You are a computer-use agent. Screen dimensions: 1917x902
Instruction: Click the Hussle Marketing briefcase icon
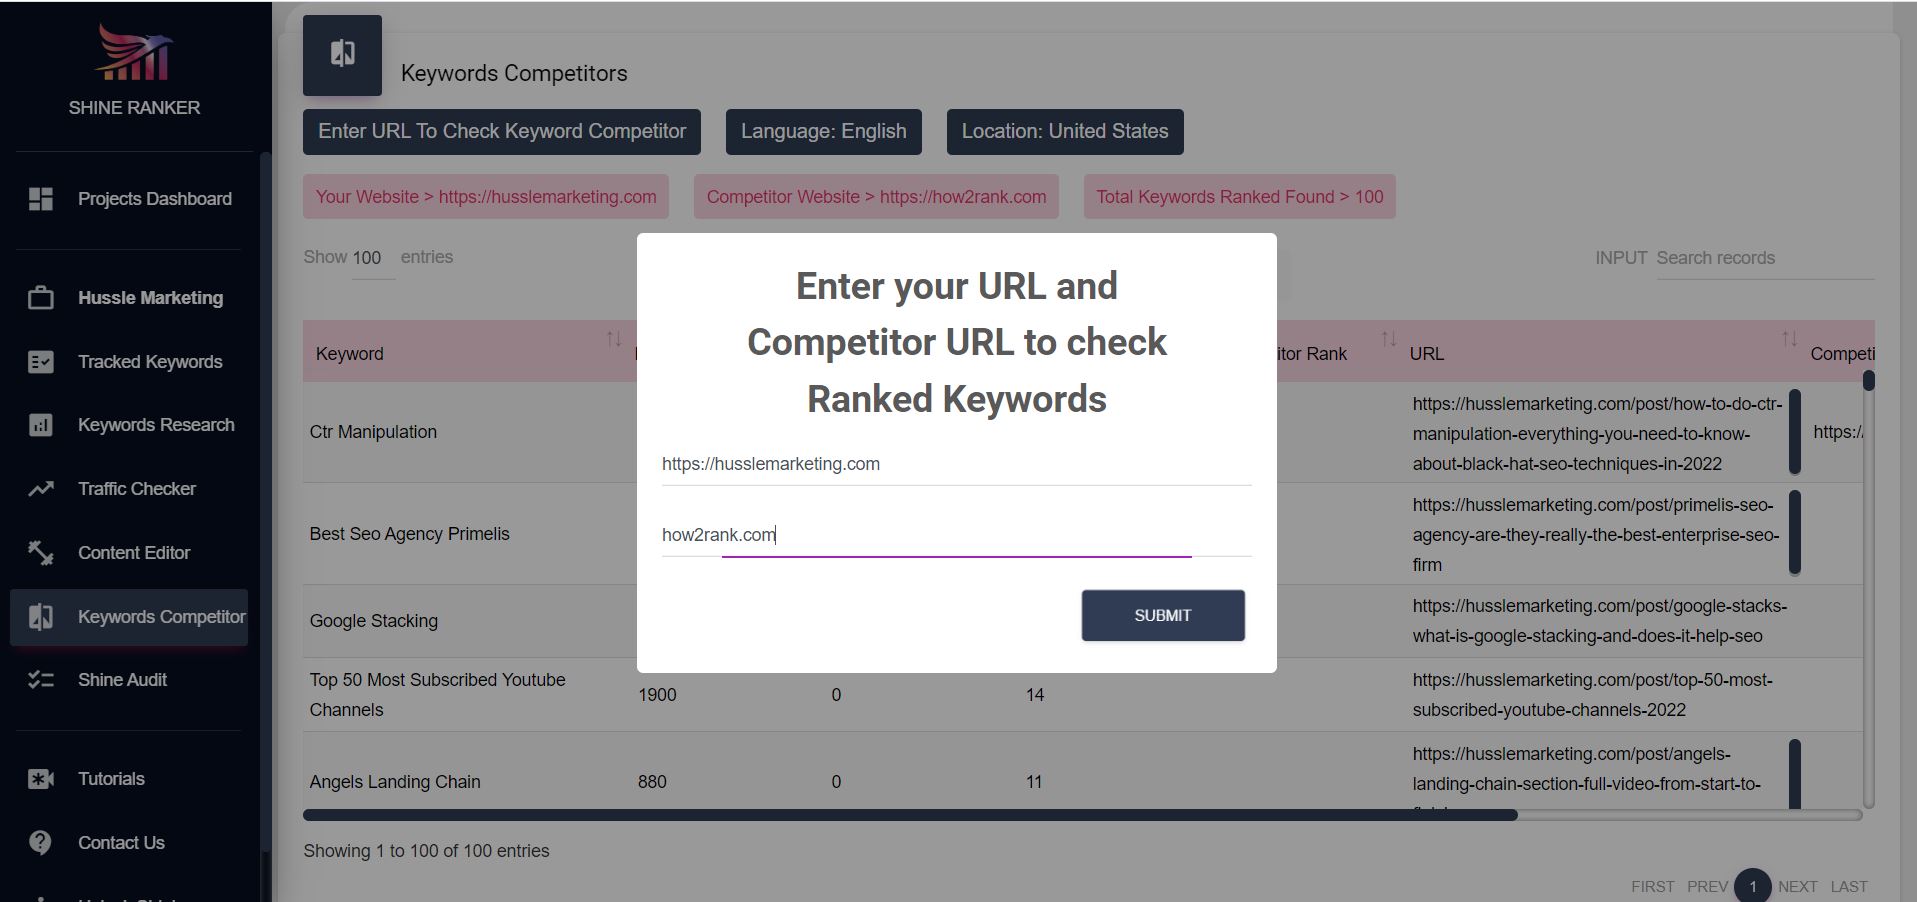pos(40,298)
